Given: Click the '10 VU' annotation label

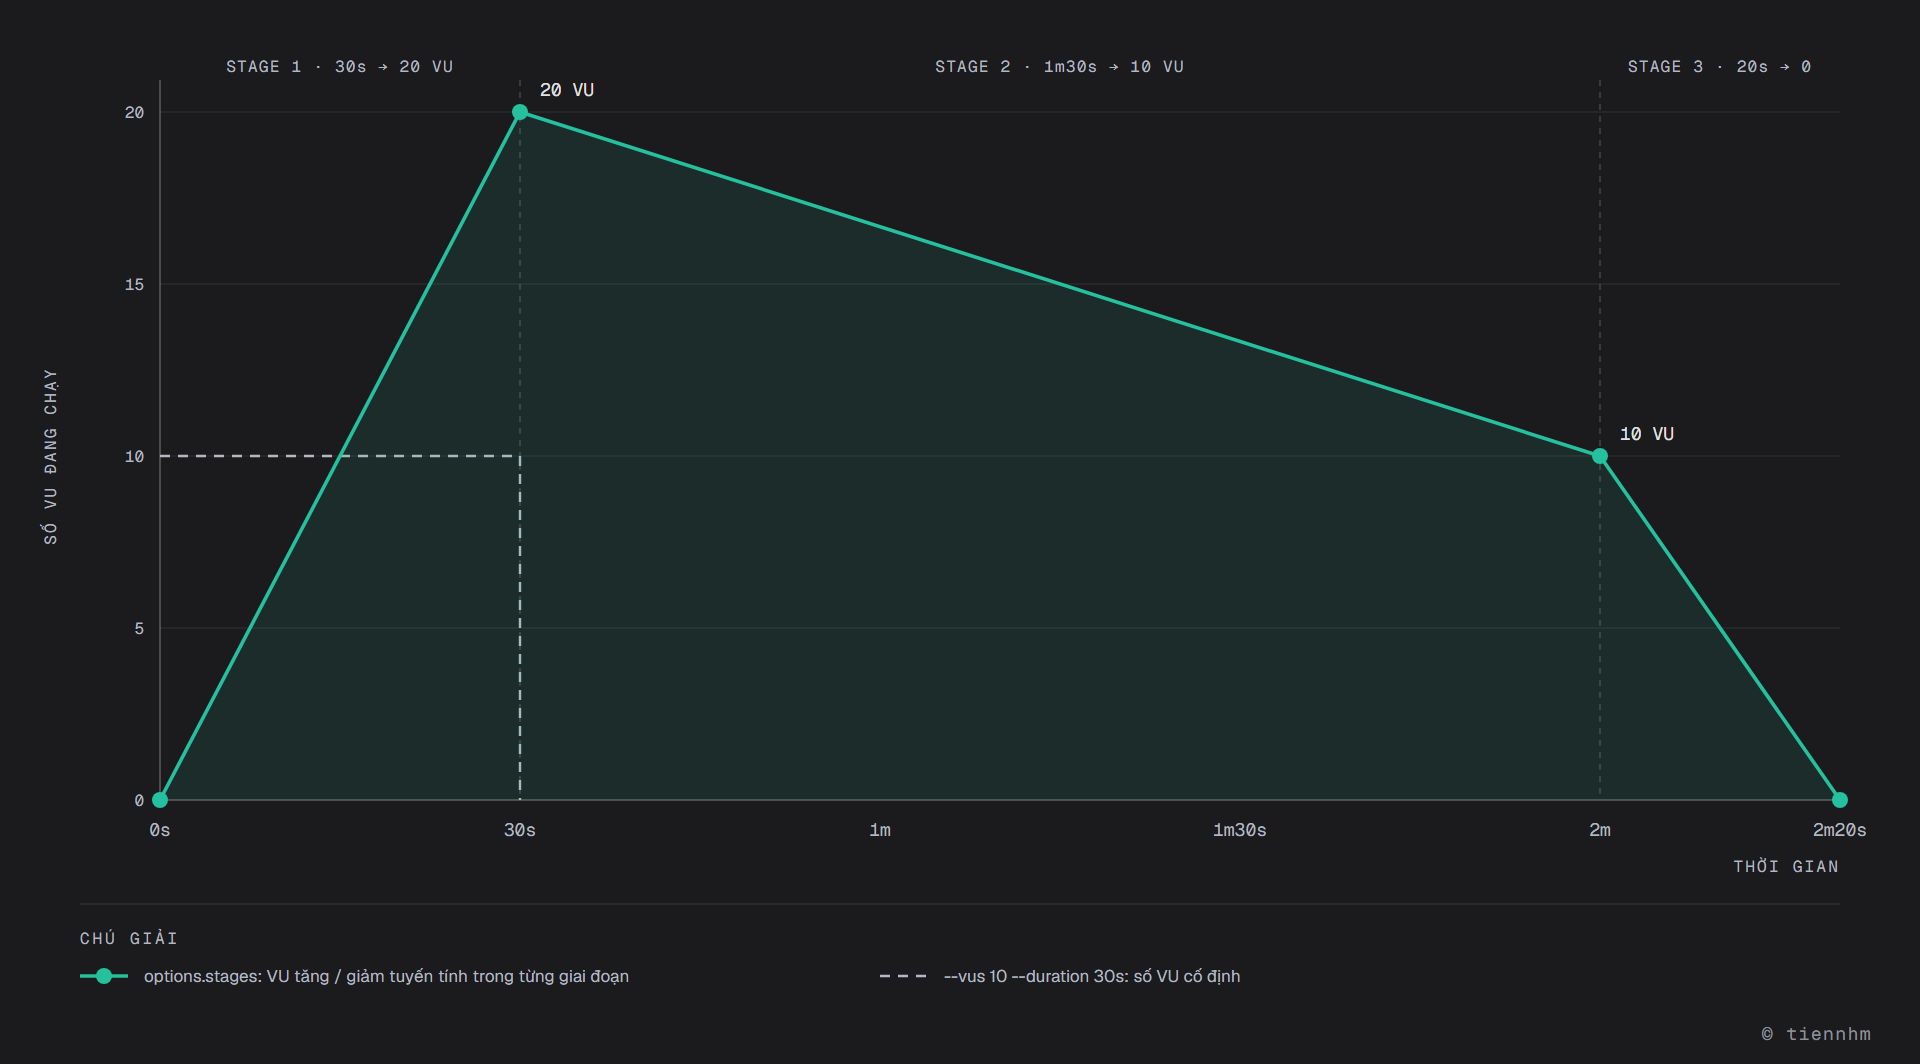Looking at the screenshot, I should tap(1647, 434).
